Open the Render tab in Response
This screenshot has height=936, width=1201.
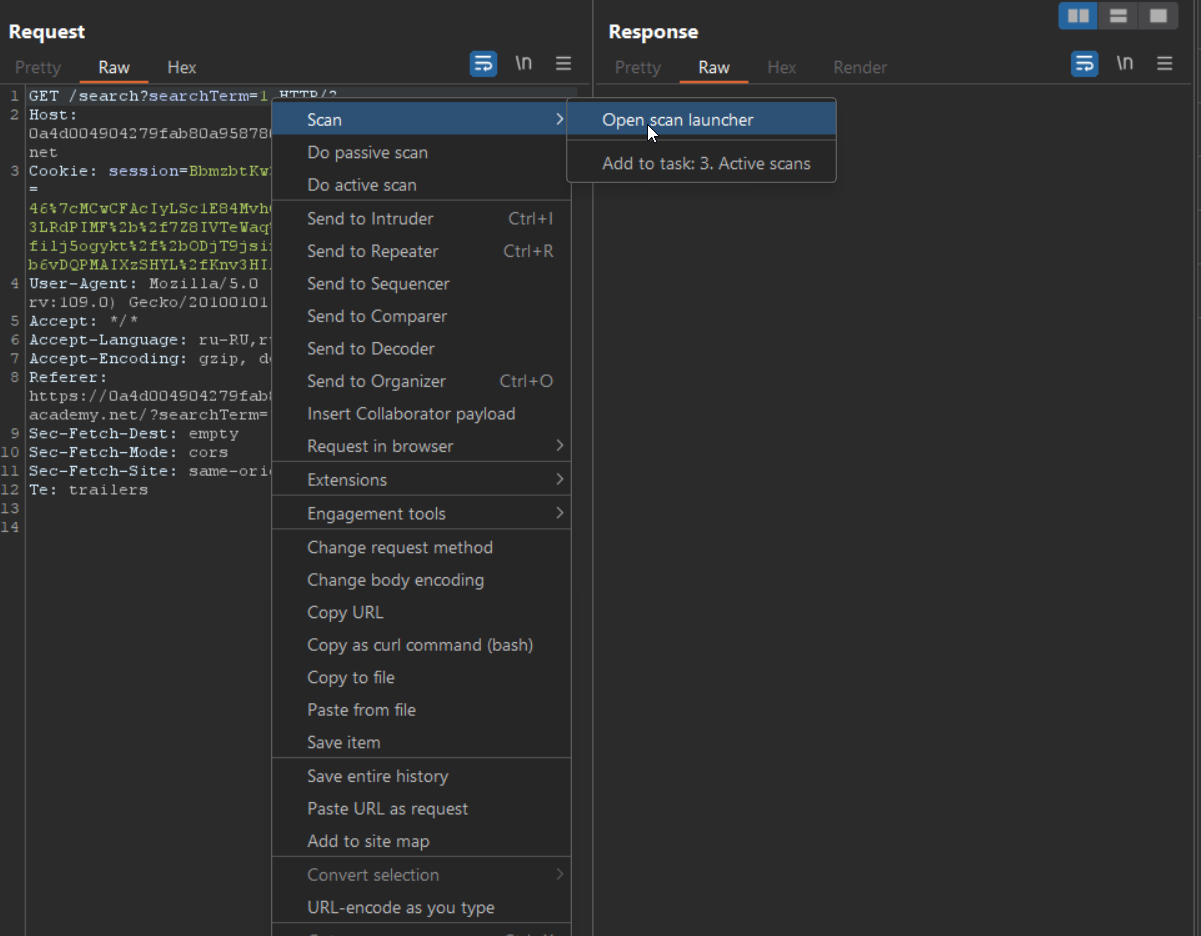tap(860, 68)
